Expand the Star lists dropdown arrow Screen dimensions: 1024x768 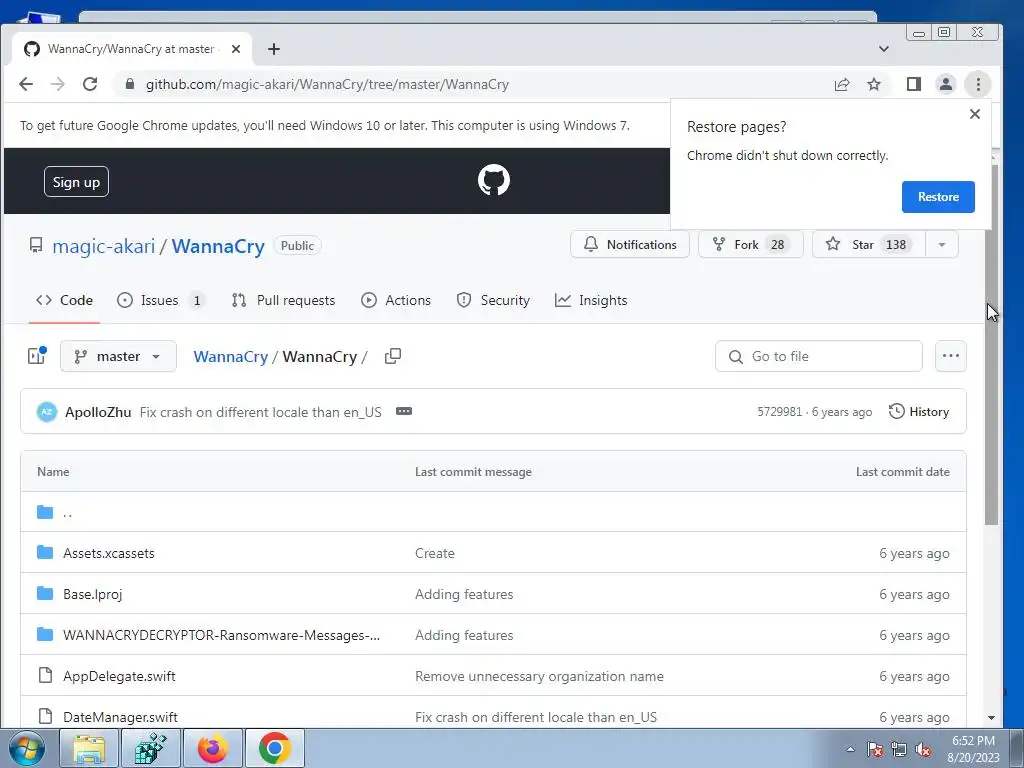click(x=942, y=244)
